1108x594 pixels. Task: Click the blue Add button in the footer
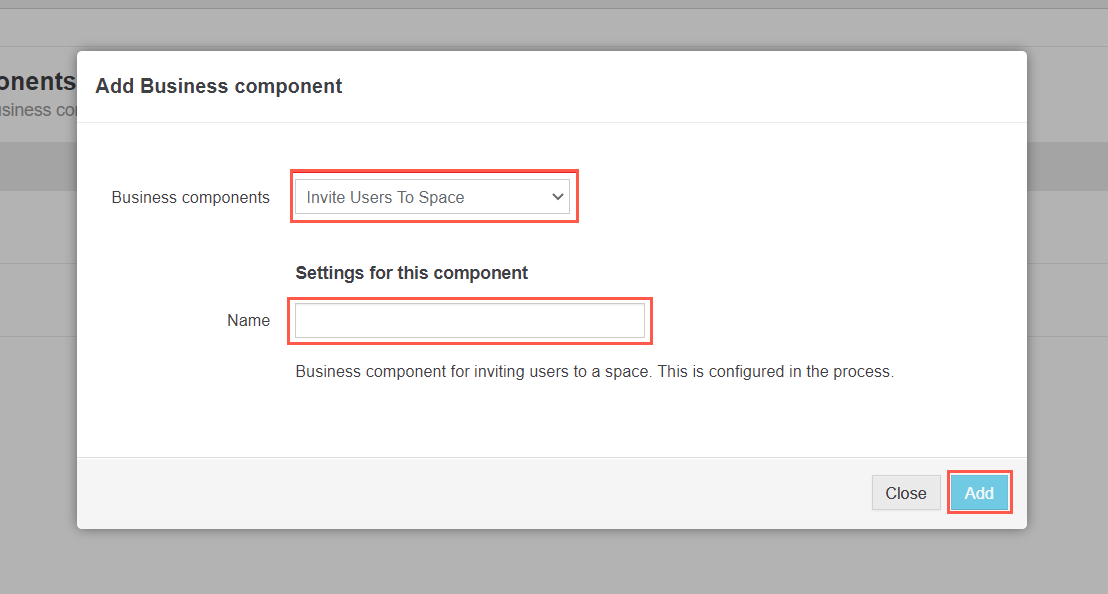tap(979, 492)
